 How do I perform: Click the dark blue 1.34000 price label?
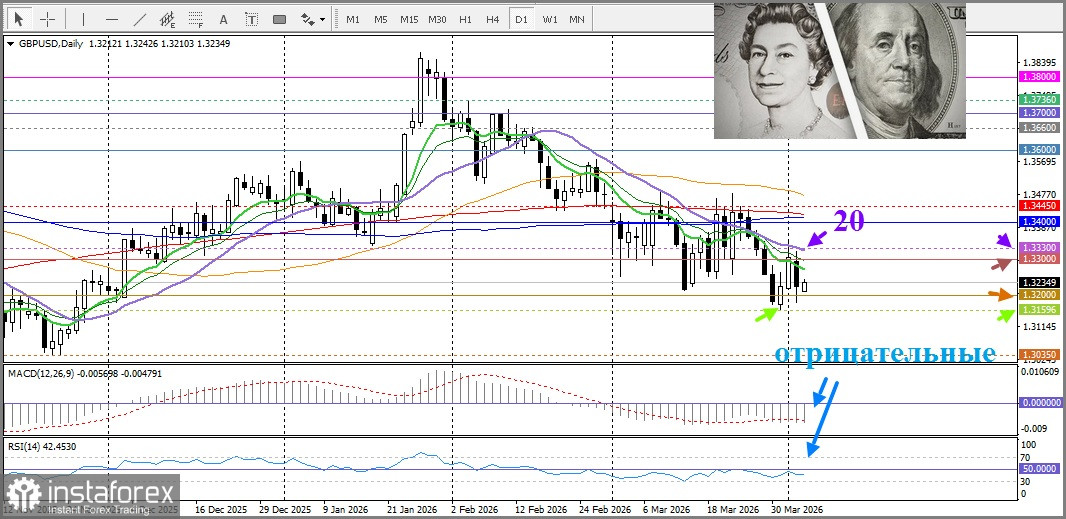click(x=1039, y=221)
